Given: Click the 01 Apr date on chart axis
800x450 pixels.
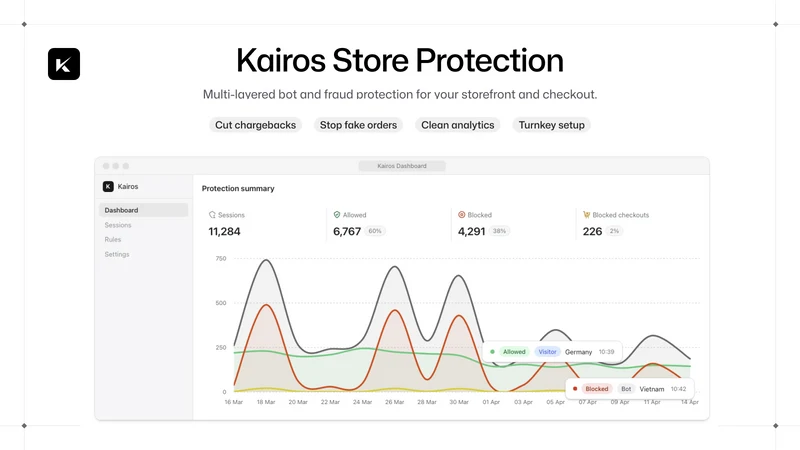Looking at the screenshot, I should [x=491, y=402].
